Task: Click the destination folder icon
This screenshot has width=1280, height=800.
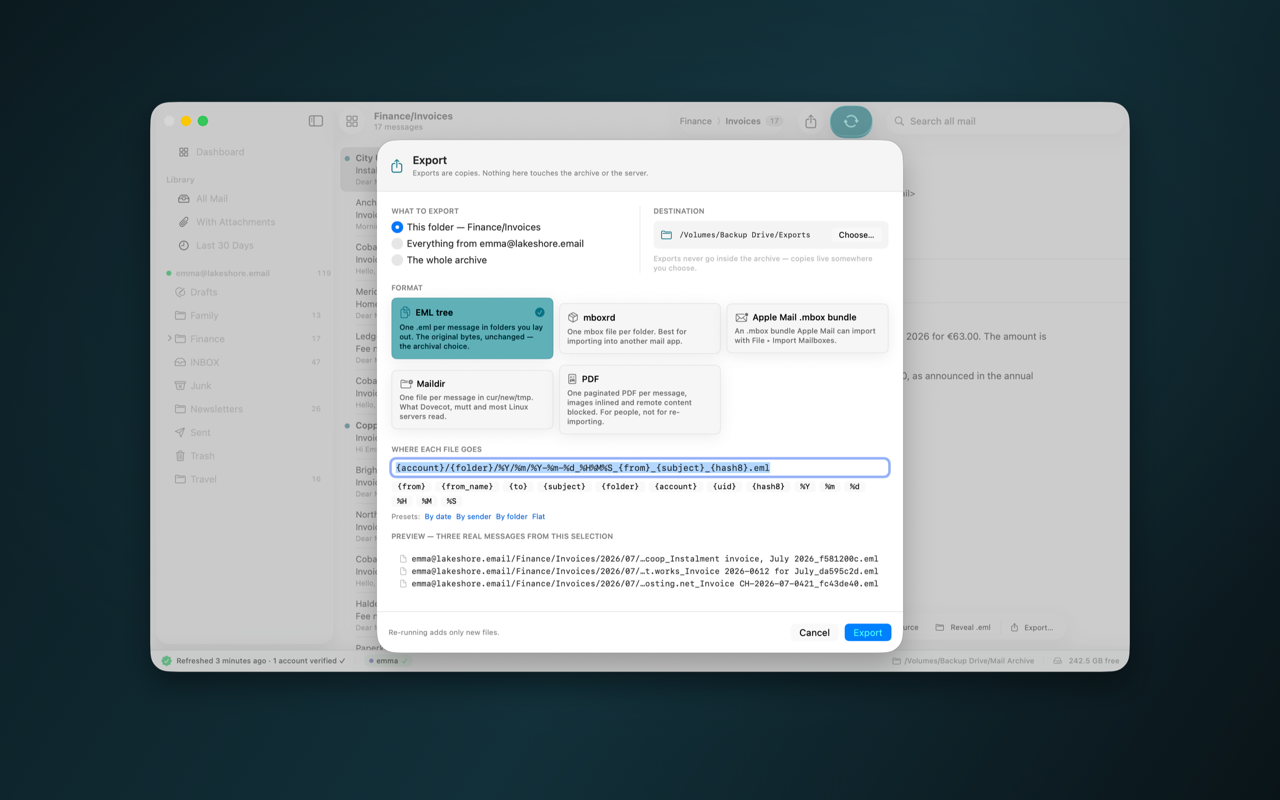Action: click(666, 235)
